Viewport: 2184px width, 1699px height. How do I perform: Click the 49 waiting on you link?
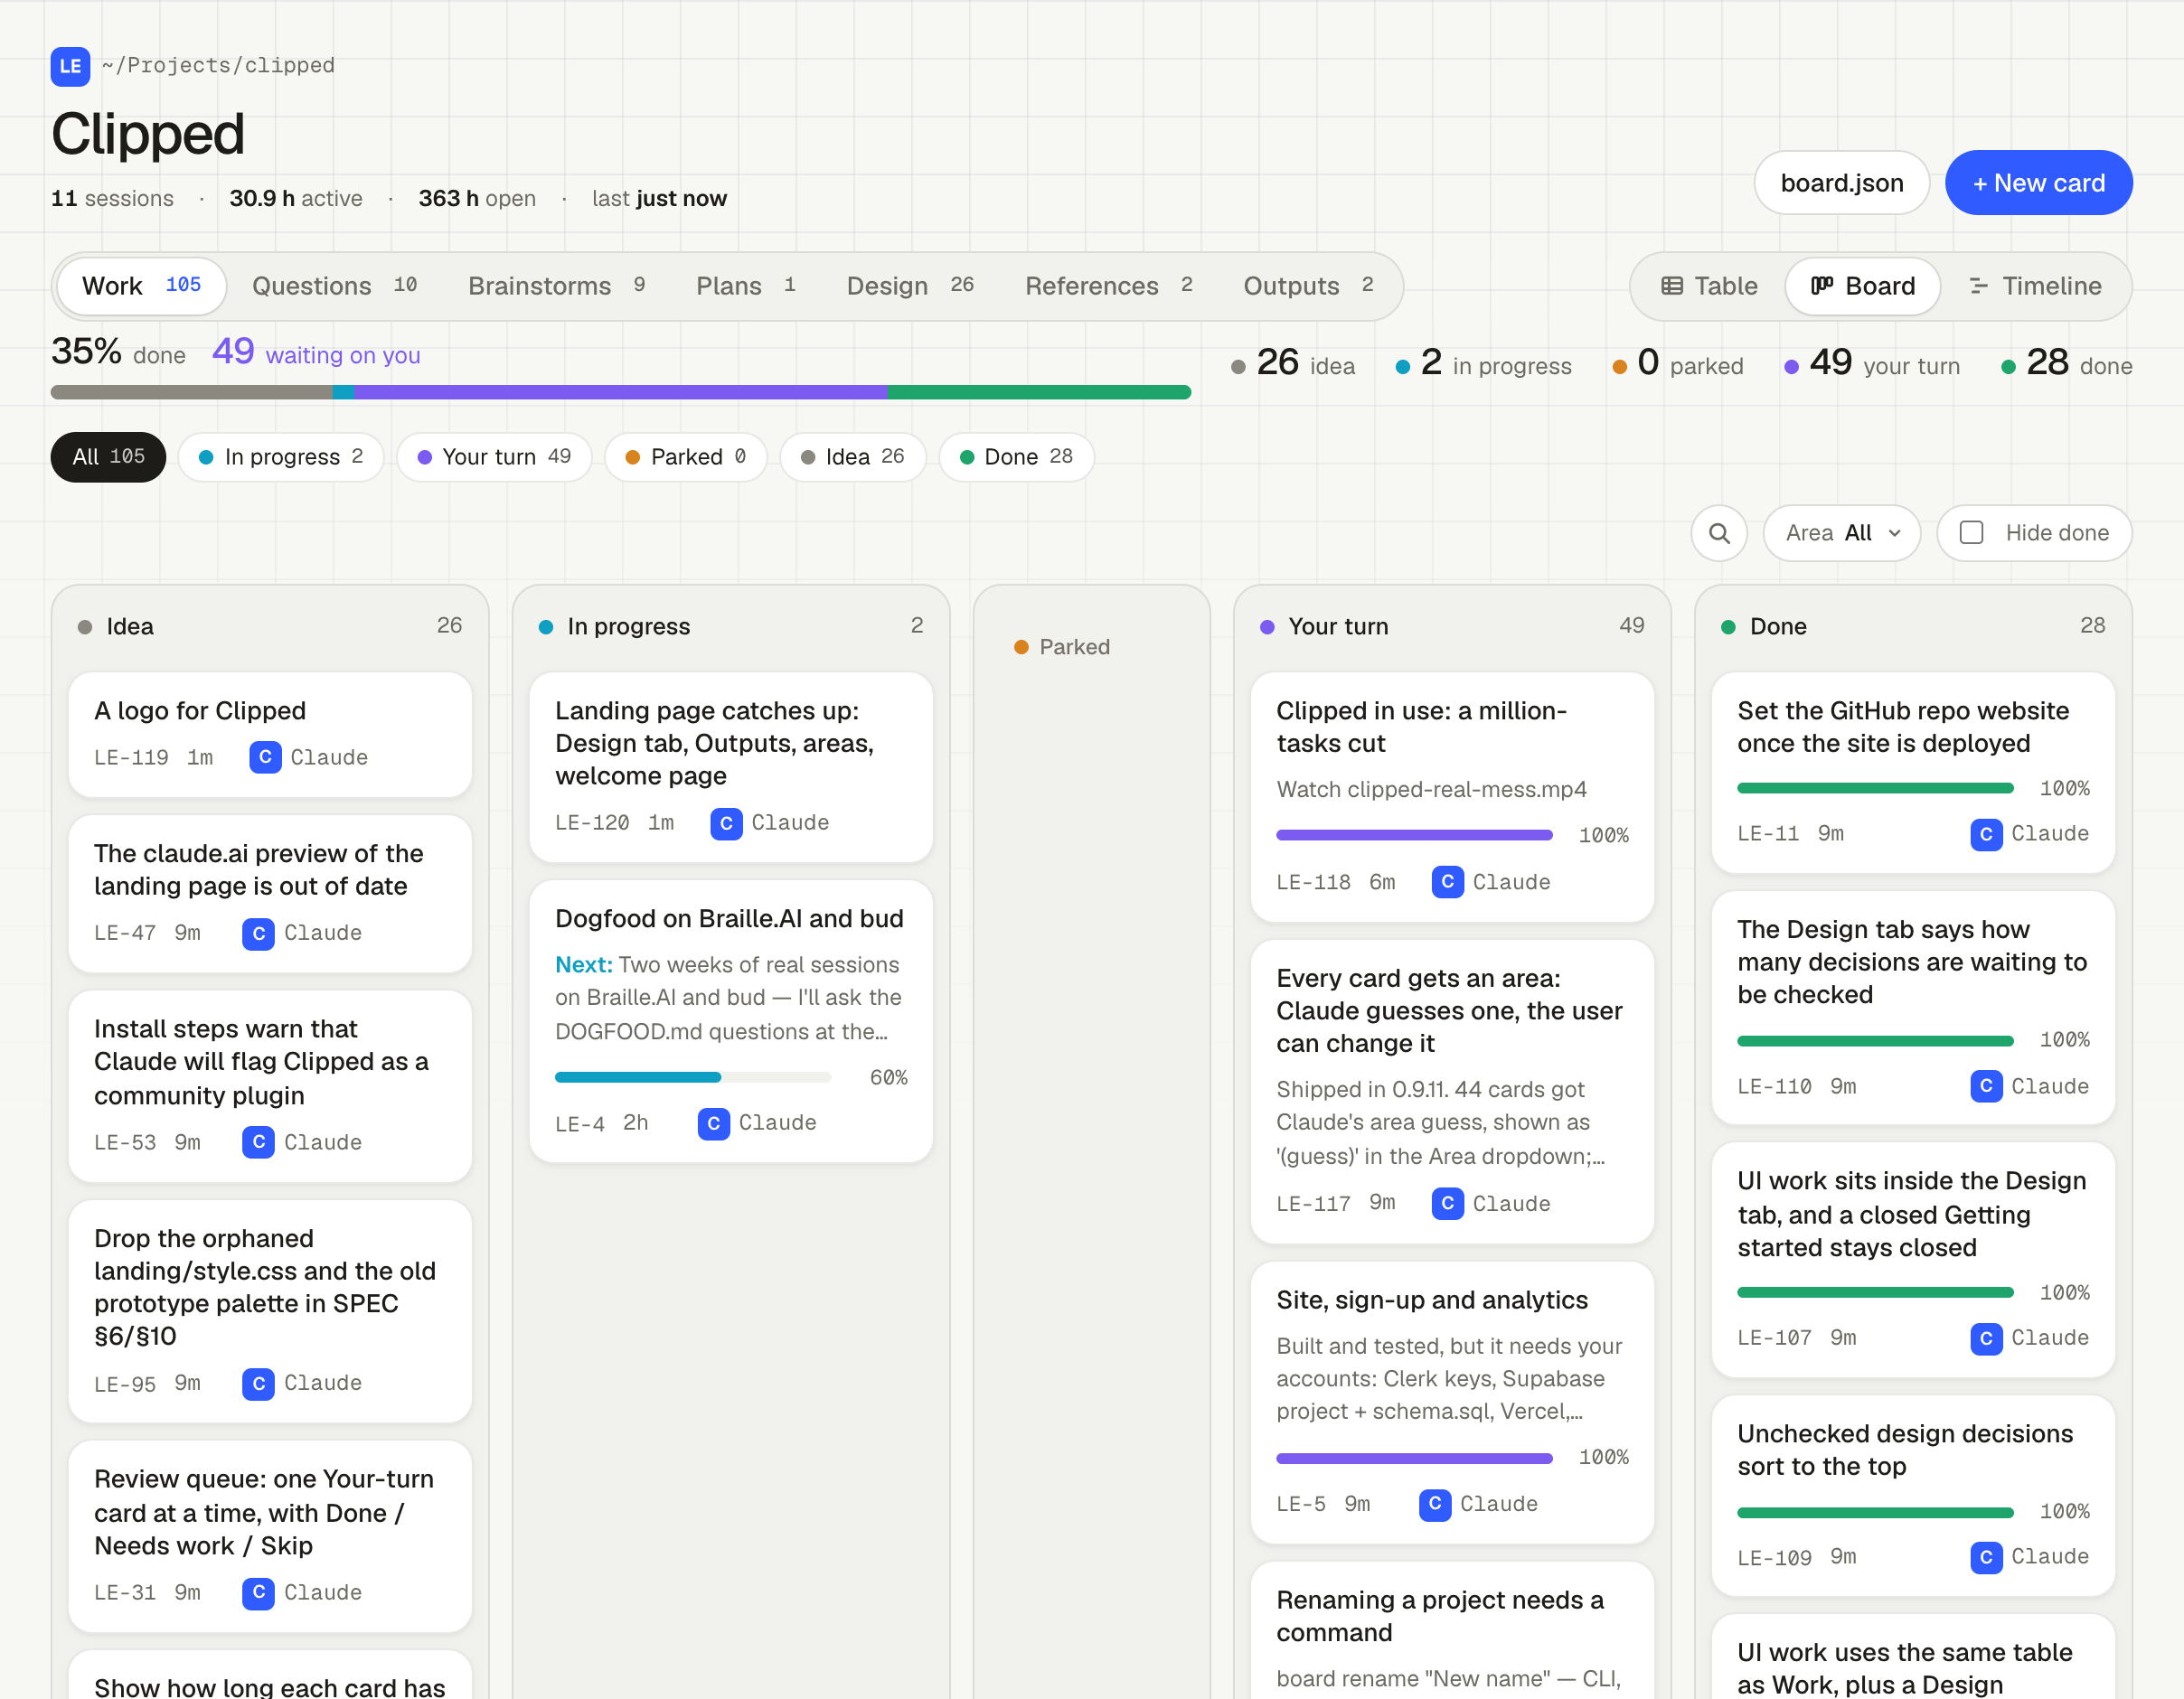[x=316, y=353]
